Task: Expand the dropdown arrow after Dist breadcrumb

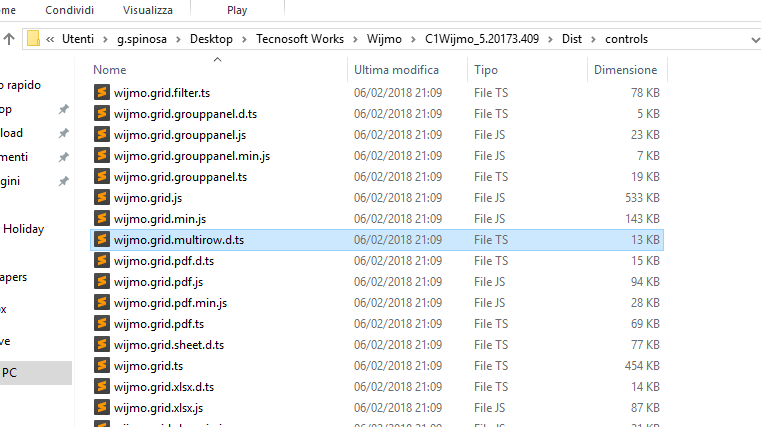Action: [596, 39]
